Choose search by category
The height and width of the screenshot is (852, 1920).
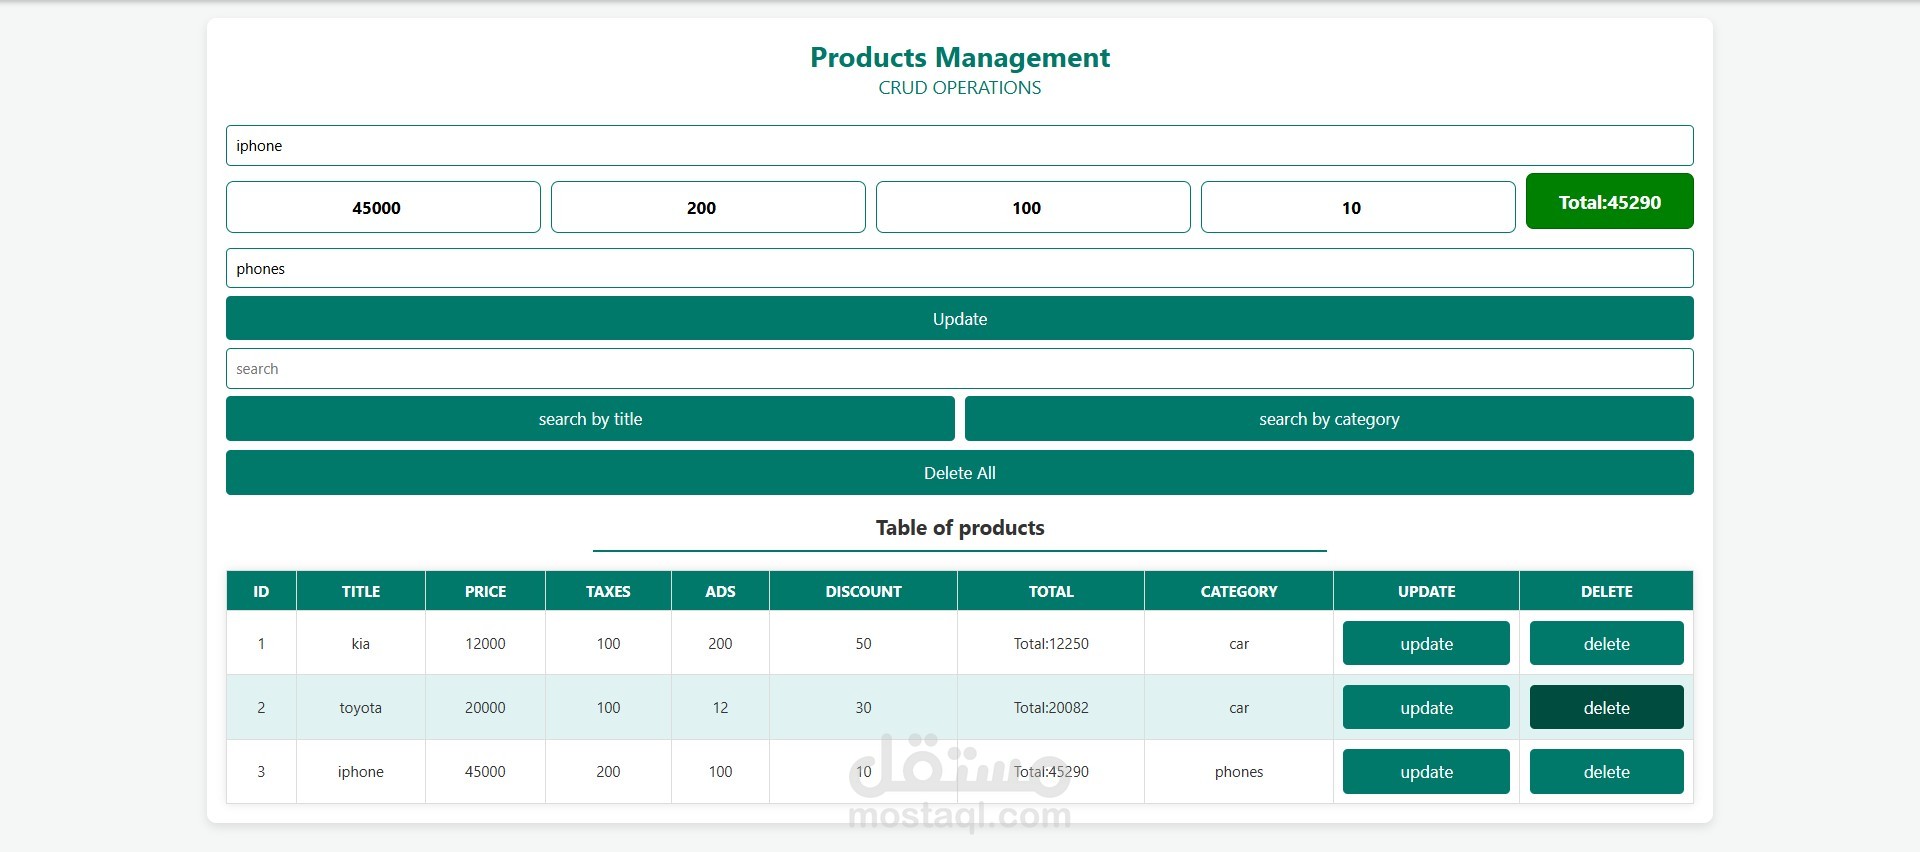(1329, 419)
